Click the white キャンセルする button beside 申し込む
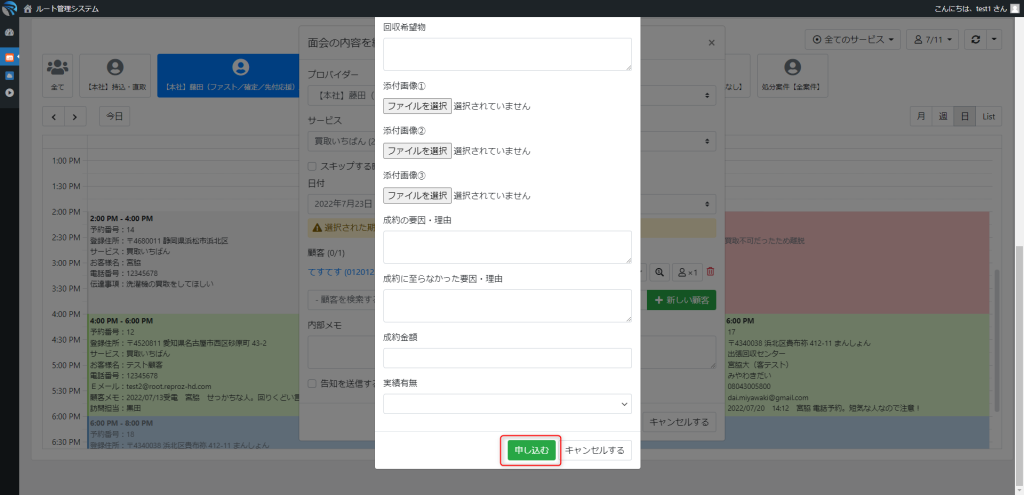This screenshot has width=1024, height=495. click(x=595, y=450)
